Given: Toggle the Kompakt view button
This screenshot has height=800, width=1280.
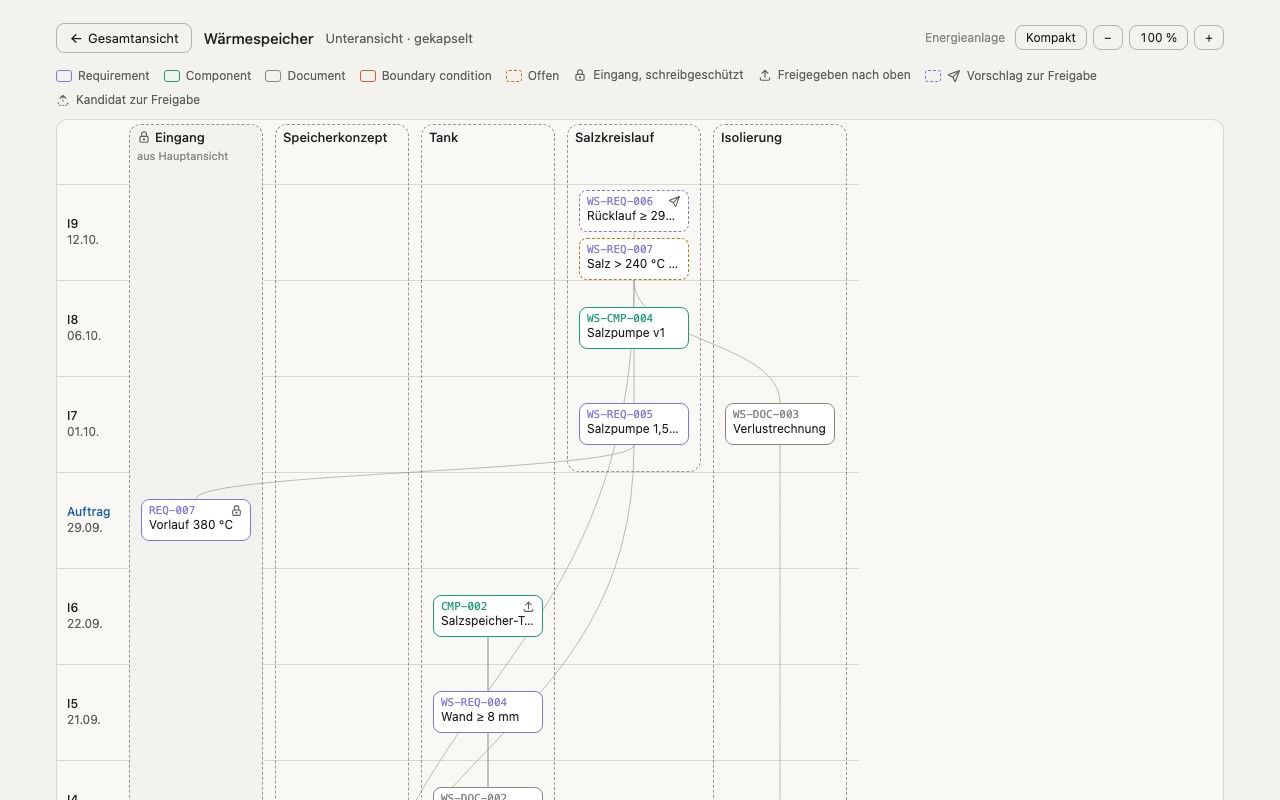Looking at the screenshot, I should click(1051, 38).
